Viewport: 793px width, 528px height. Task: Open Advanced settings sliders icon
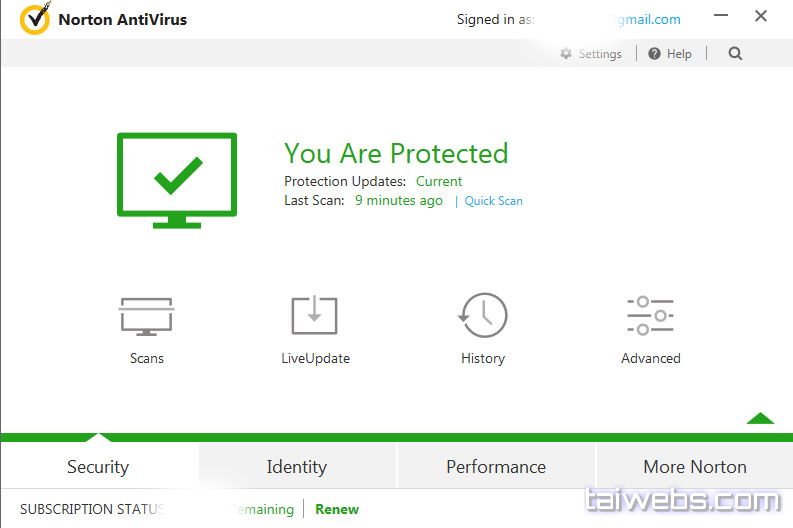[650, 316]
